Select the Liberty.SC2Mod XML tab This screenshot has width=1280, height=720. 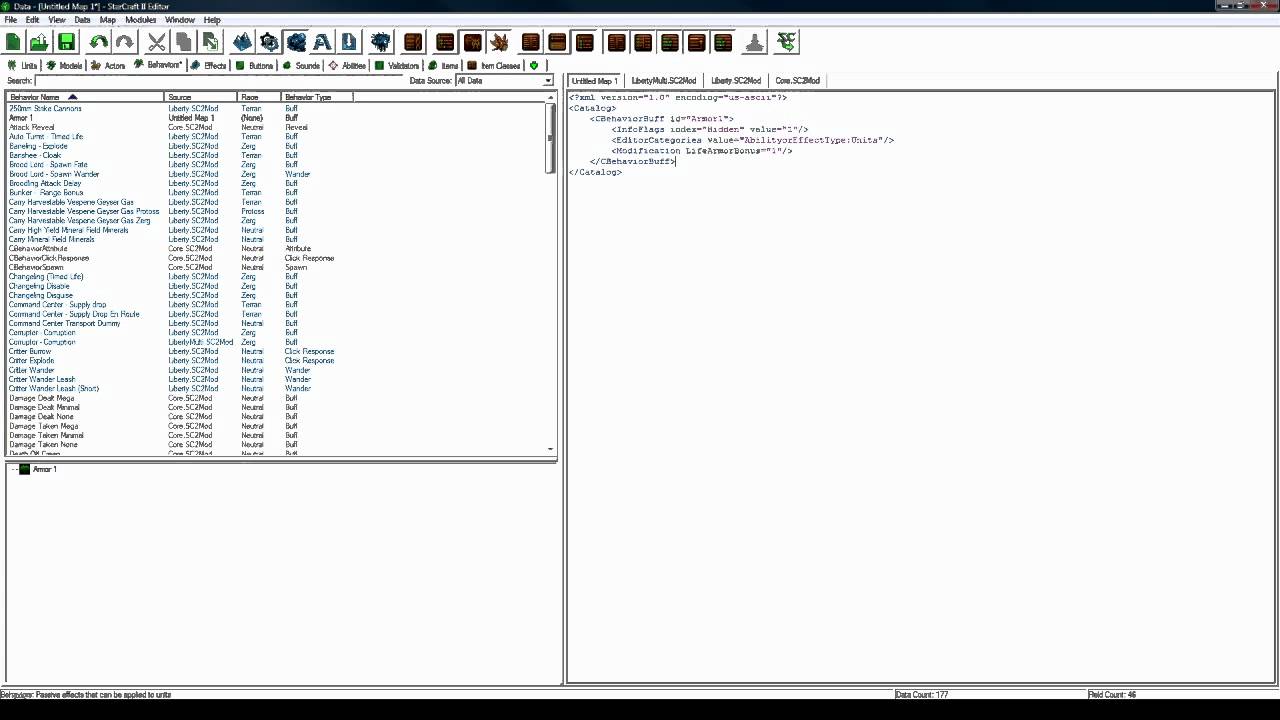736,81
